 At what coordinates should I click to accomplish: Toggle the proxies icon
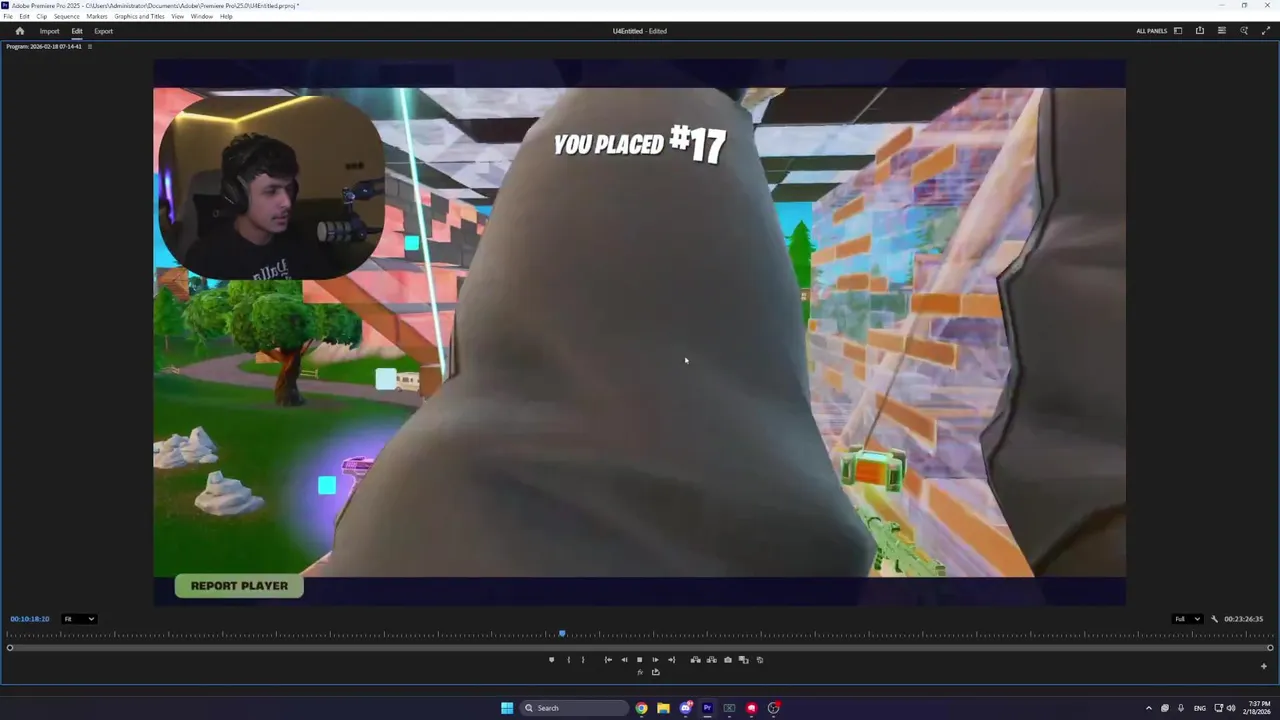tap(759, 660)
